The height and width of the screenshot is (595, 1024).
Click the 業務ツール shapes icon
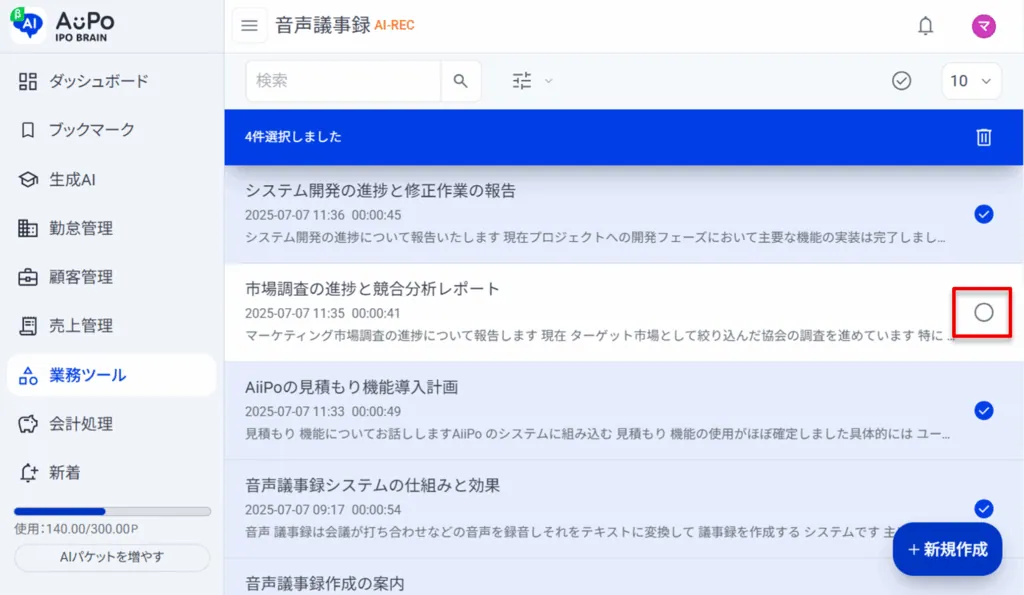(x=27, y=376)
